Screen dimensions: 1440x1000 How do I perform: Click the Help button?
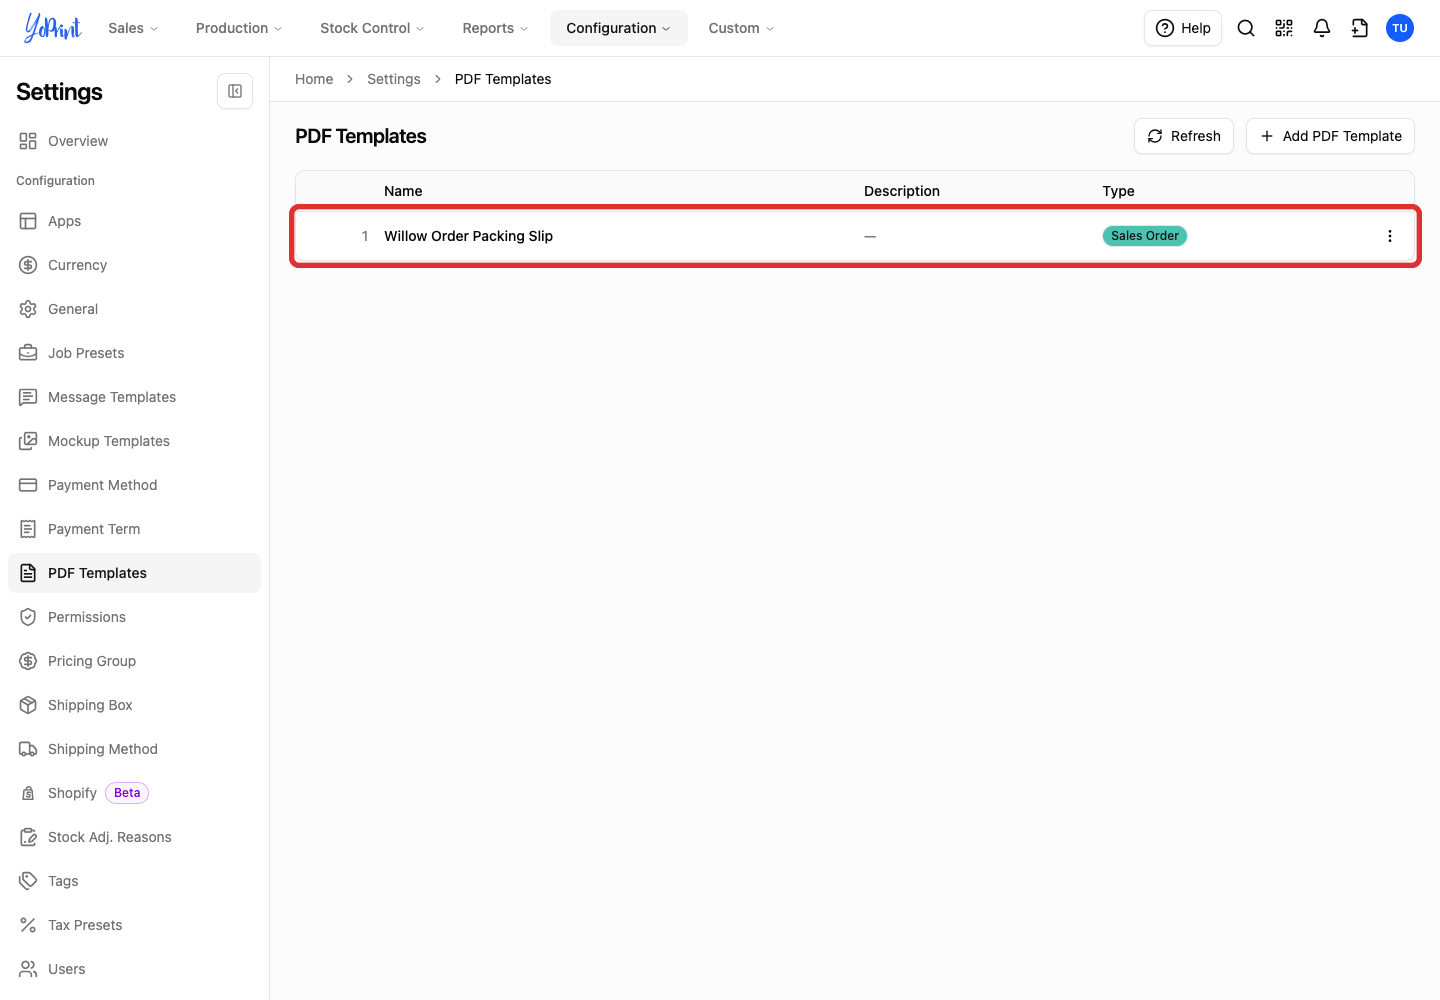tap(1183, 28)
